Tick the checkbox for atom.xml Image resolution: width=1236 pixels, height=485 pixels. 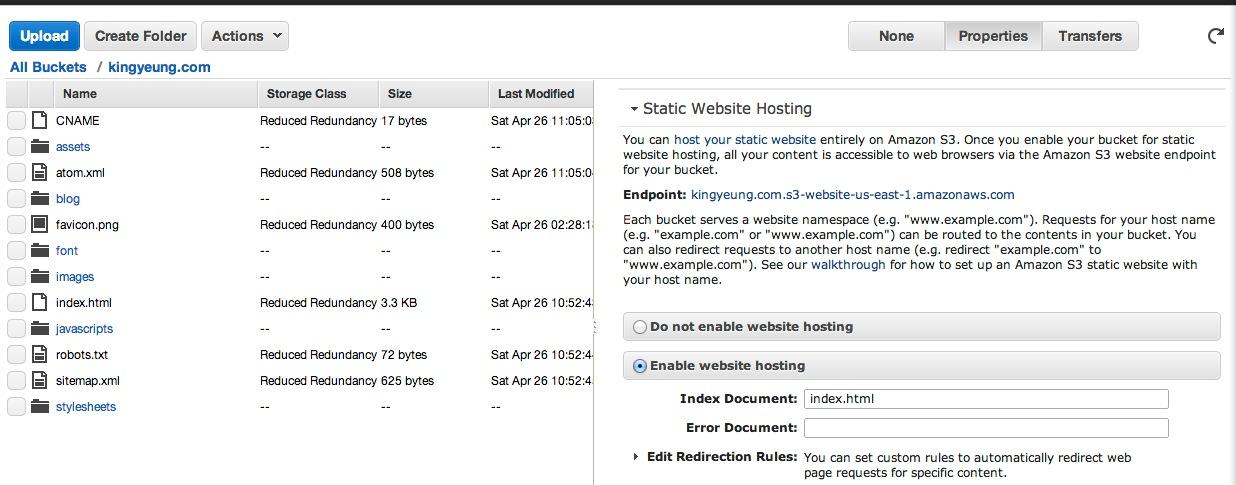16,172
